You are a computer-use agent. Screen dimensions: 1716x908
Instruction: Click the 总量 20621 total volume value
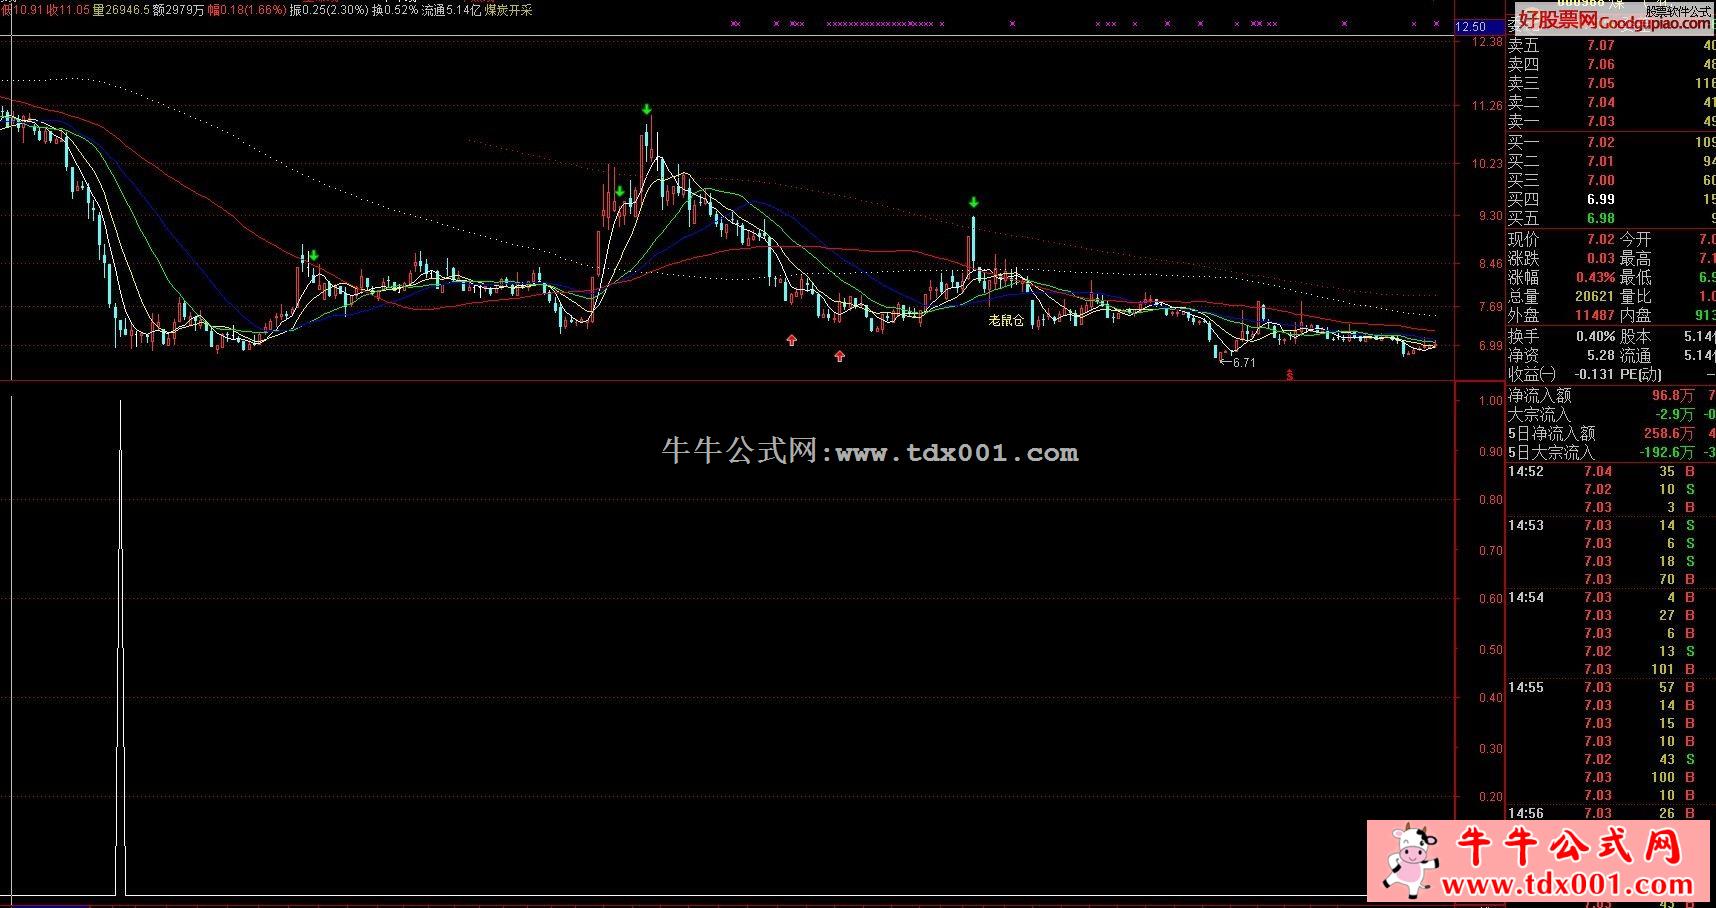click(x=1594, y=297)
